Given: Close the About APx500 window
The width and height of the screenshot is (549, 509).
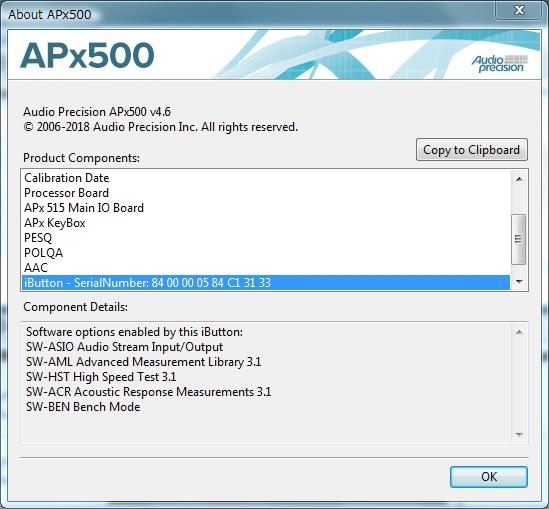Looking at the screenshot, I should pyautogui.click(x=520, y=10).
